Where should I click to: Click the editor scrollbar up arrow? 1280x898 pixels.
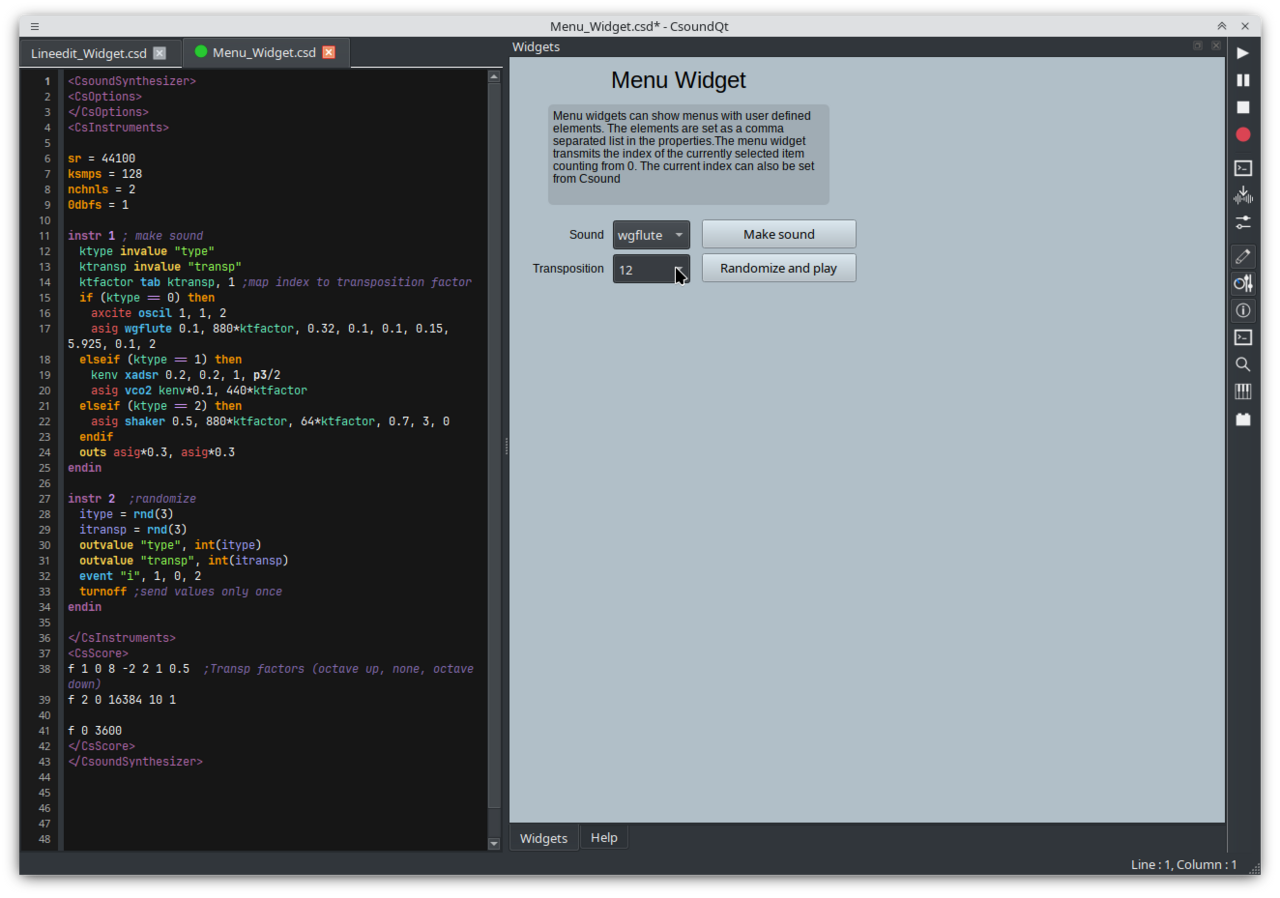pyautogui.click(x=494, y=76)
